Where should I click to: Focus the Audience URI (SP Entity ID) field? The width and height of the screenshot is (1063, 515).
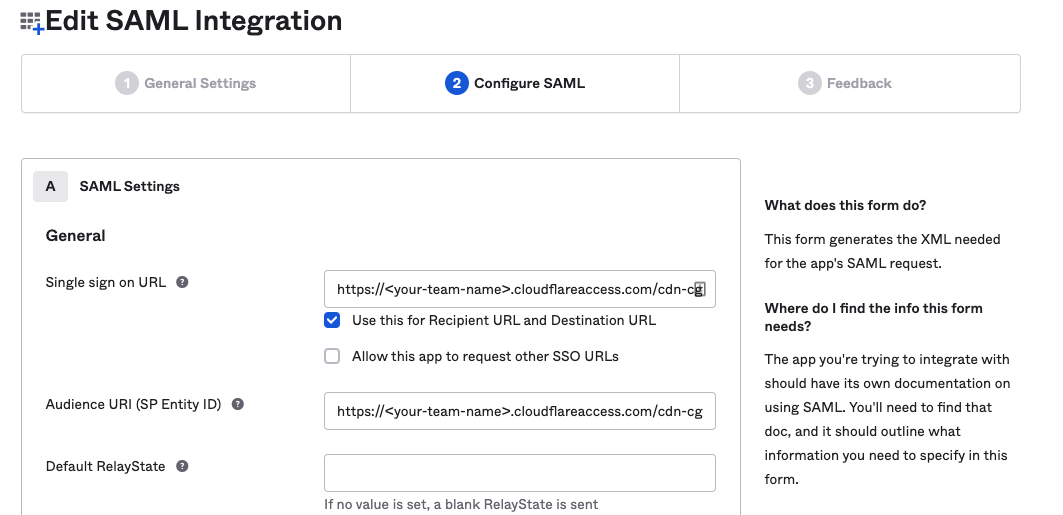coord(519,411)
